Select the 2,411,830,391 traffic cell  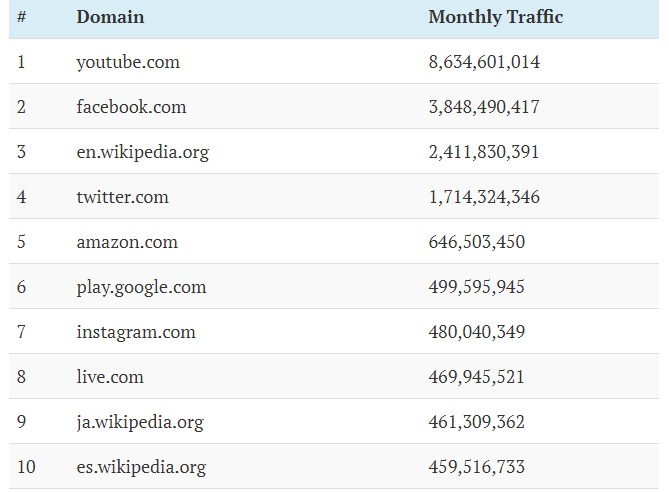pos(484,152)
